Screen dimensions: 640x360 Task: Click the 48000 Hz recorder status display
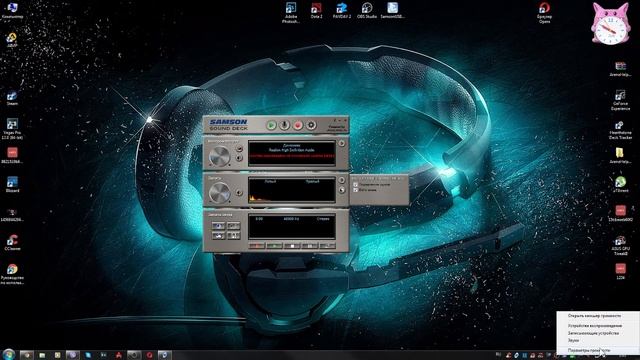coord(292,227)
